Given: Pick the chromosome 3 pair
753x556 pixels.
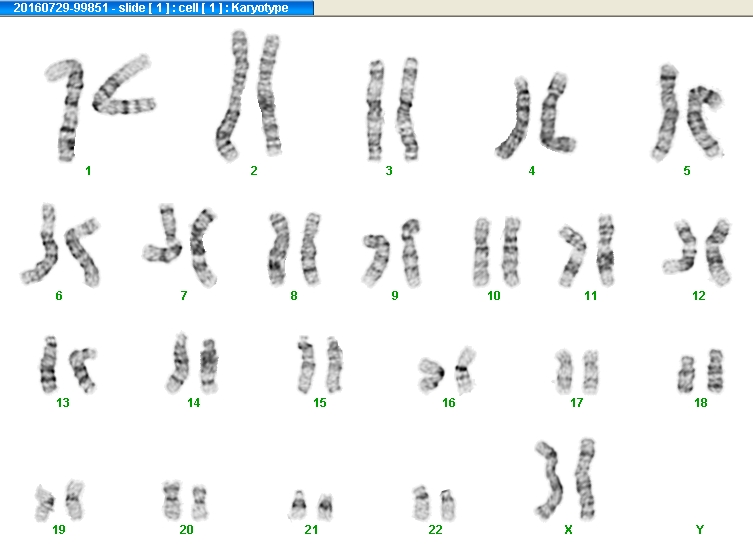Looking at the screenshot, I should click(x=392, y=109).
